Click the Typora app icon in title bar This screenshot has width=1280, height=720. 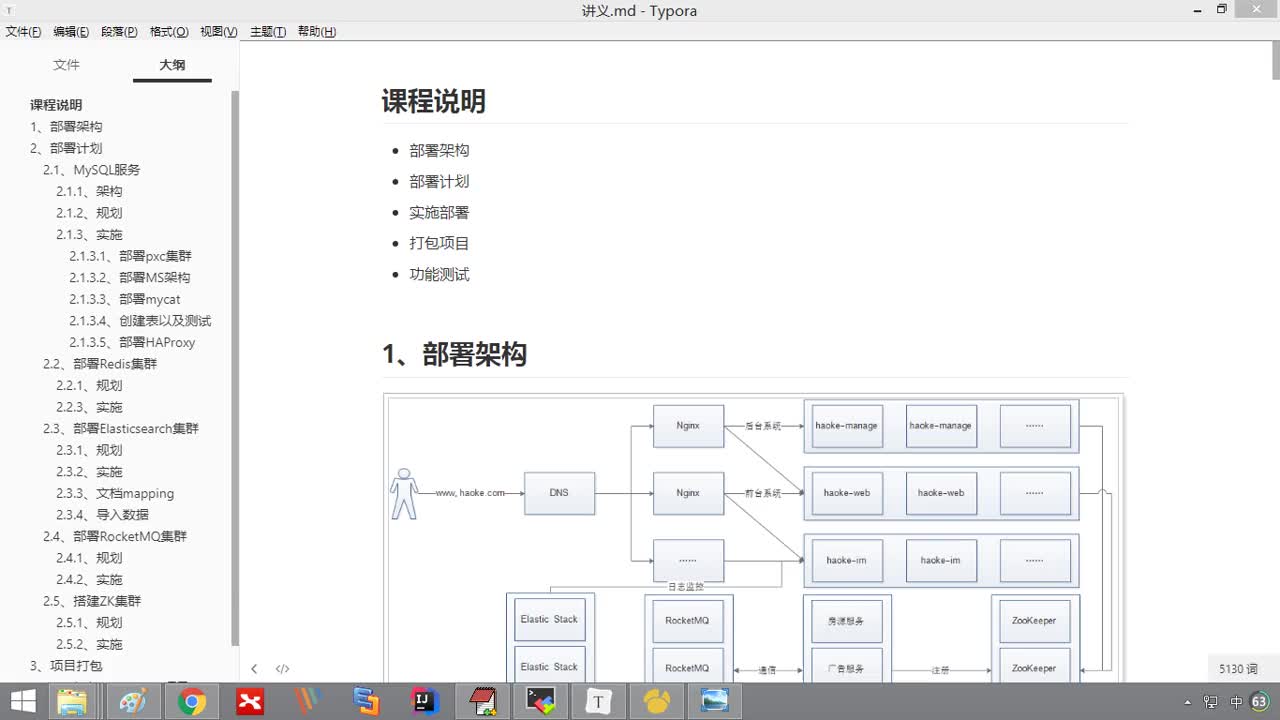(9, 10)
